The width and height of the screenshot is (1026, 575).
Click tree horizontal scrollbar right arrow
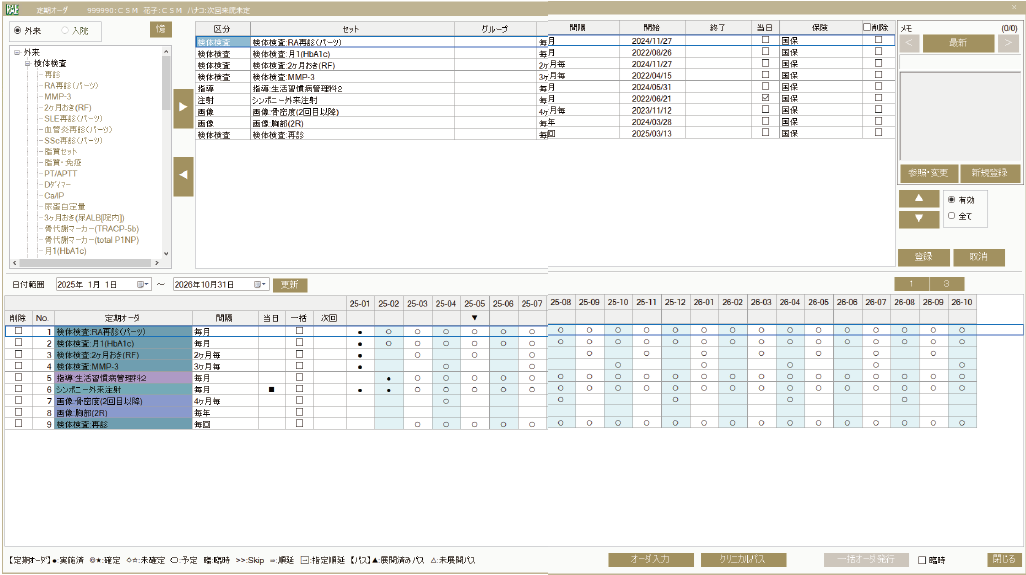(x=156, y=263)
